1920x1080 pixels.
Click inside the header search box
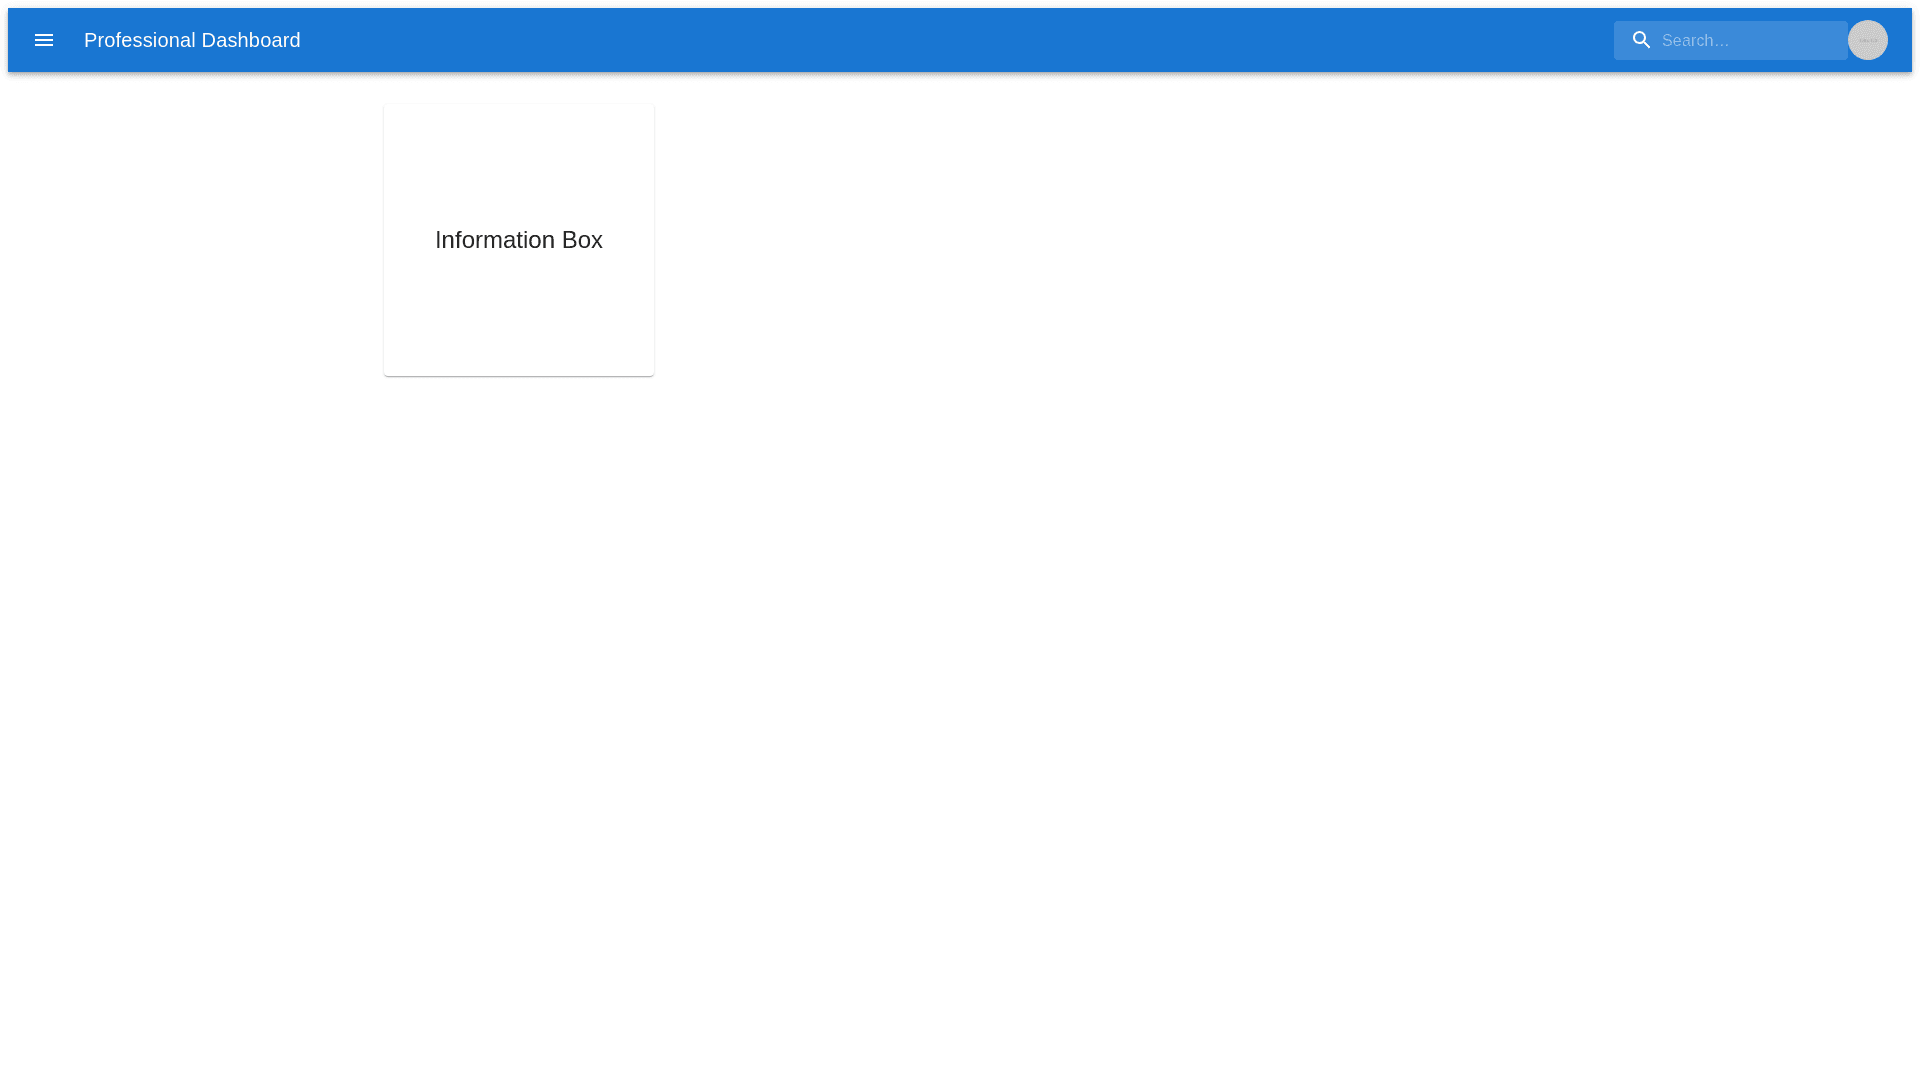1760,41
